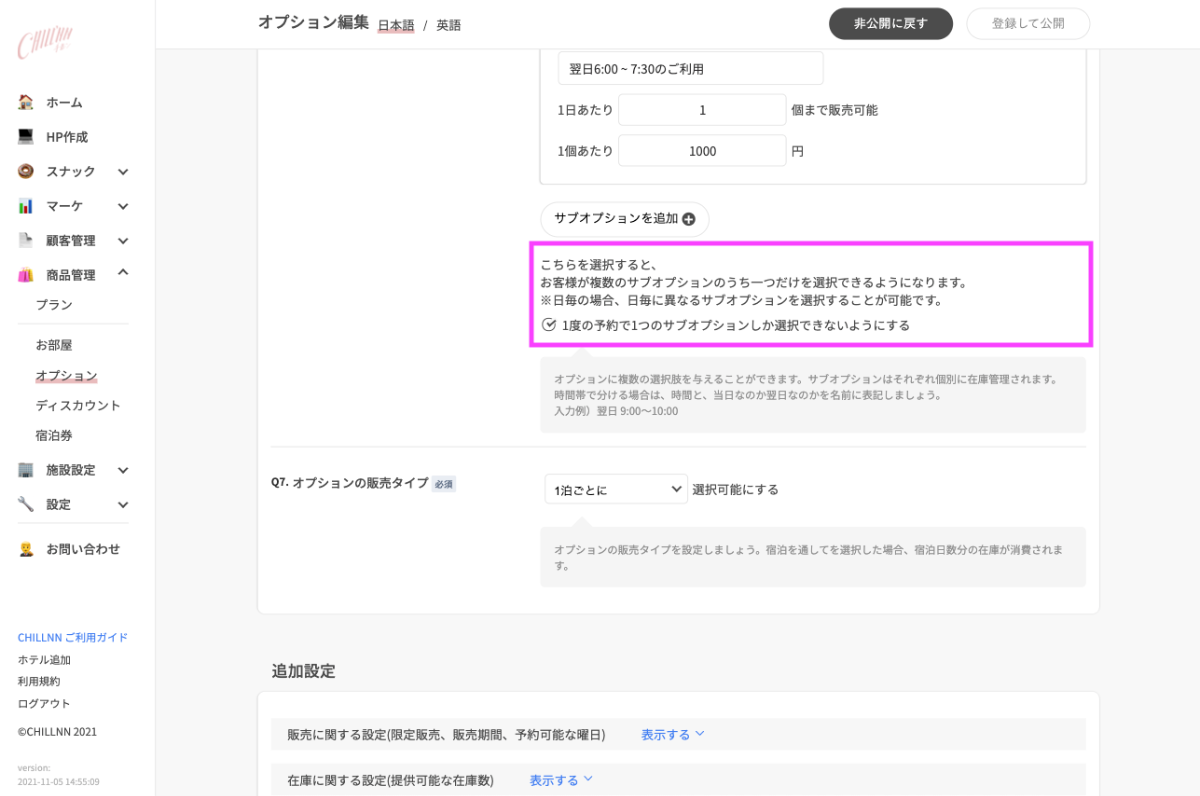The width and height of the screenshot is (1200, 796).
Task: Click the house icon beside ホーム
Action: (x=26, y=102)
